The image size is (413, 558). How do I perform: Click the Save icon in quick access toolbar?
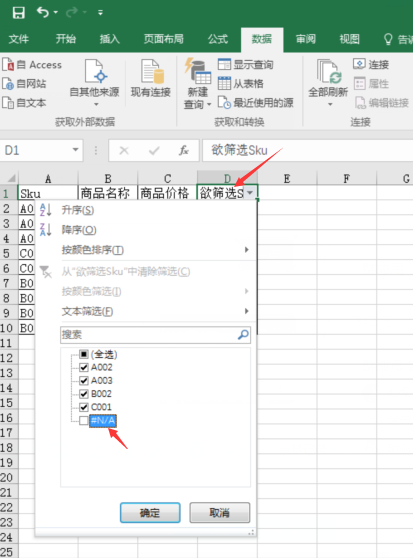18,13
